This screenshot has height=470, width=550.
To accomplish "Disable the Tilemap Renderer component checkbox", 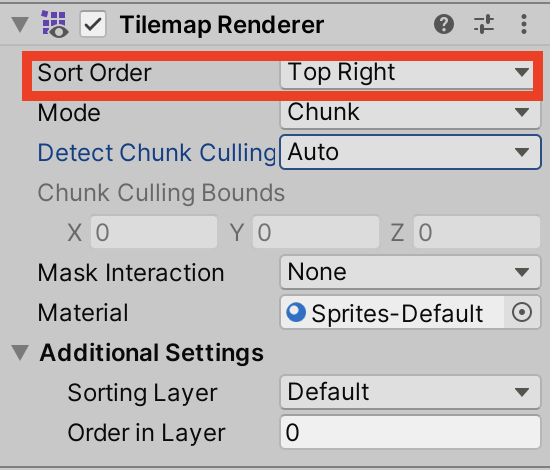I will [93, 24].
